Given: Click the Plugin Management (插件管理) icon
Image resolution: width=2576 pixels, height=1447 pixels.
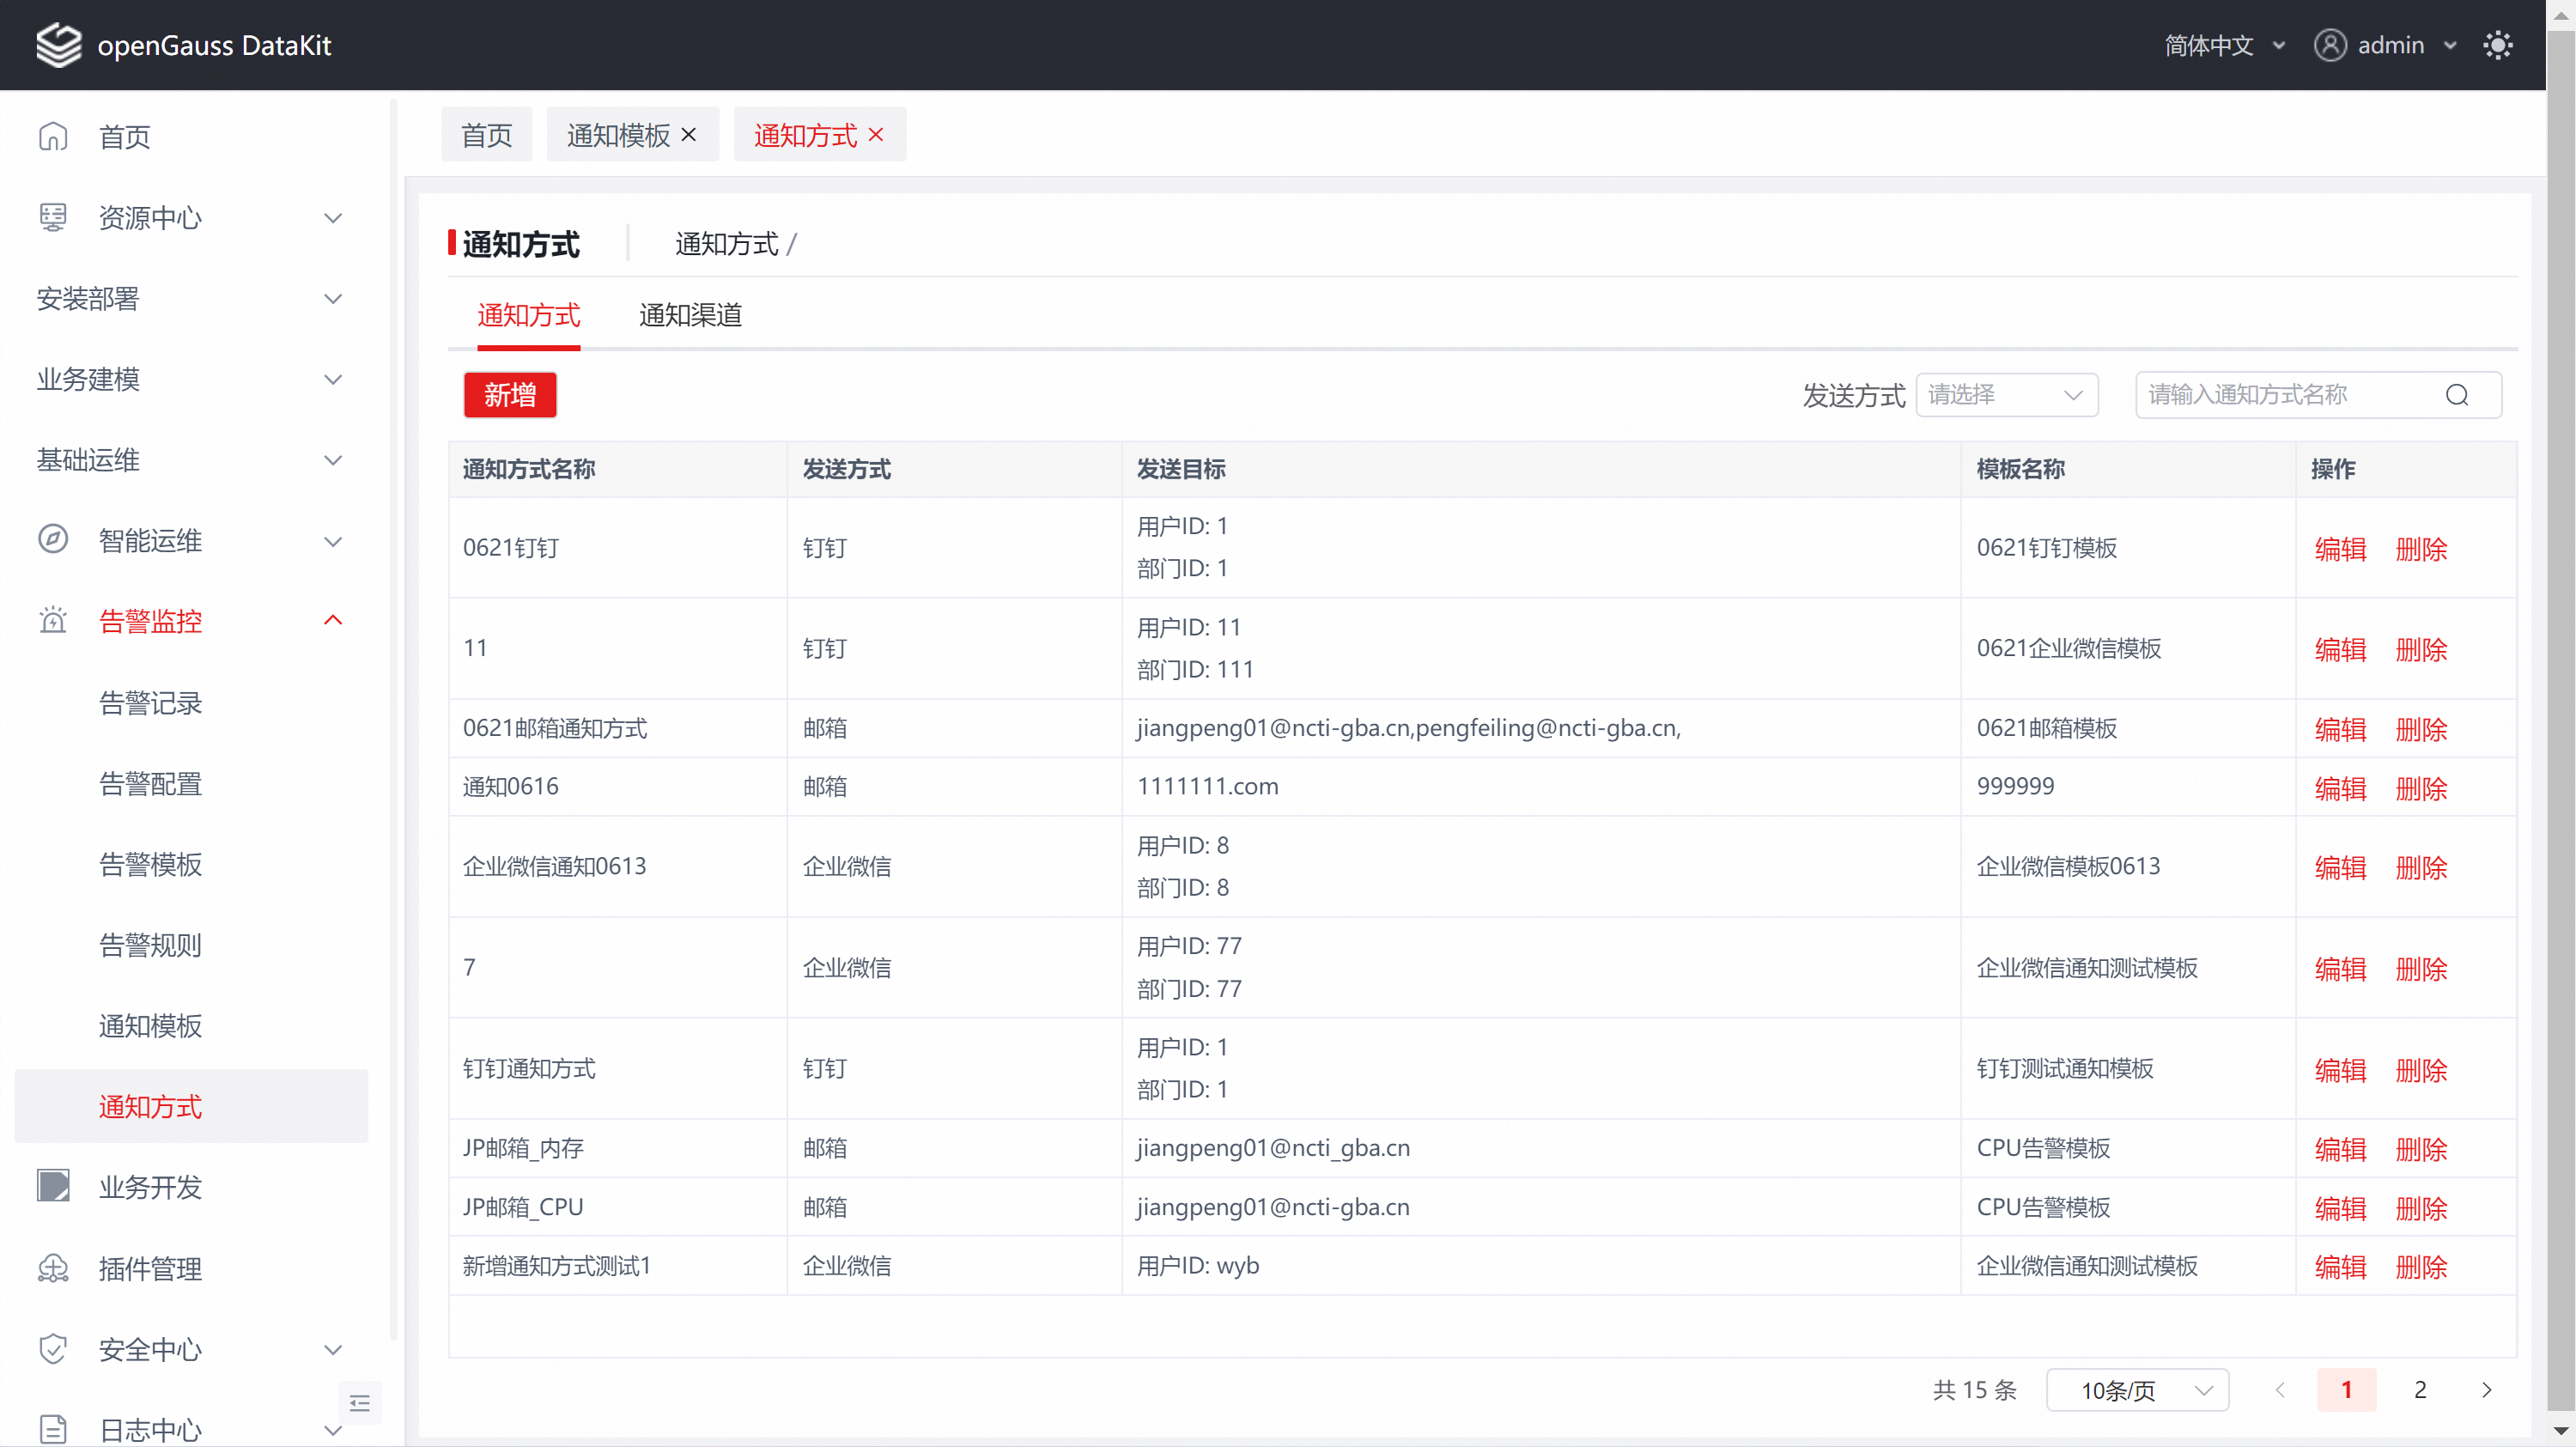Looking at the screenshot, I should 53,1268.
